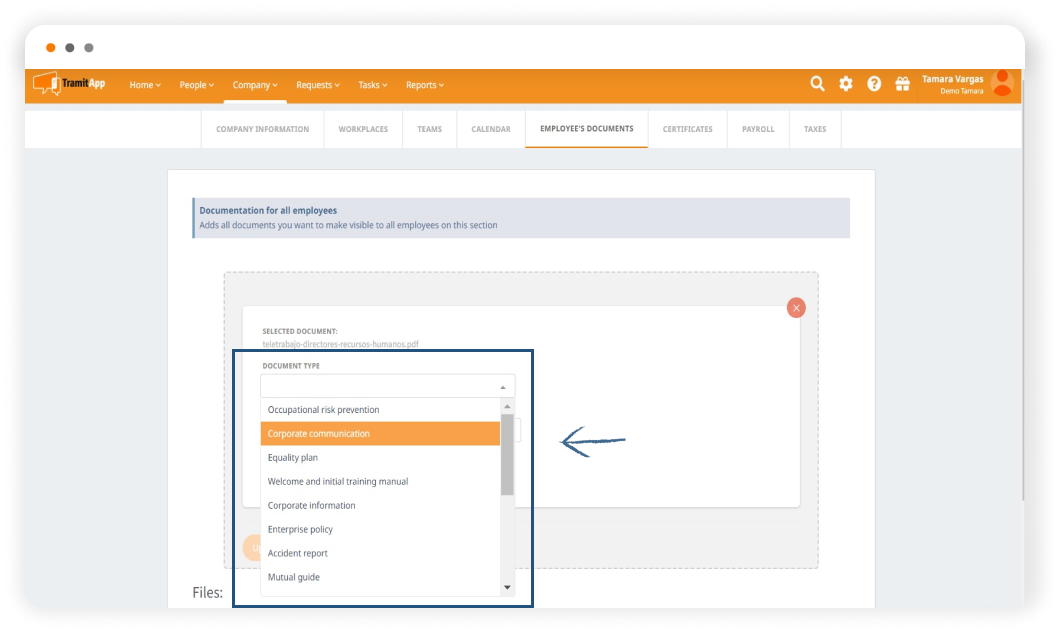This screenshot has height=633, width=1061.
Task: Switch to the Payroll tab
Action: coord(758,129)
